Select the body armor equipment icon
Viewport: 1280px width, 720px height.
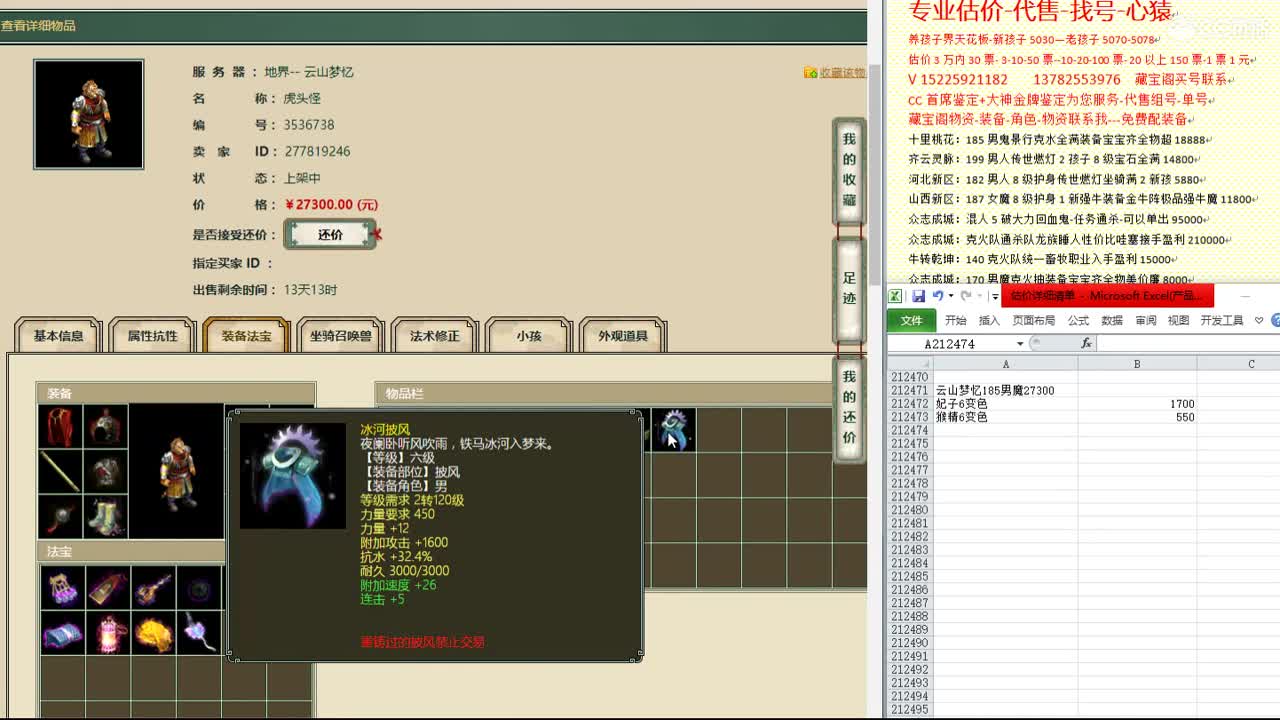105,472
